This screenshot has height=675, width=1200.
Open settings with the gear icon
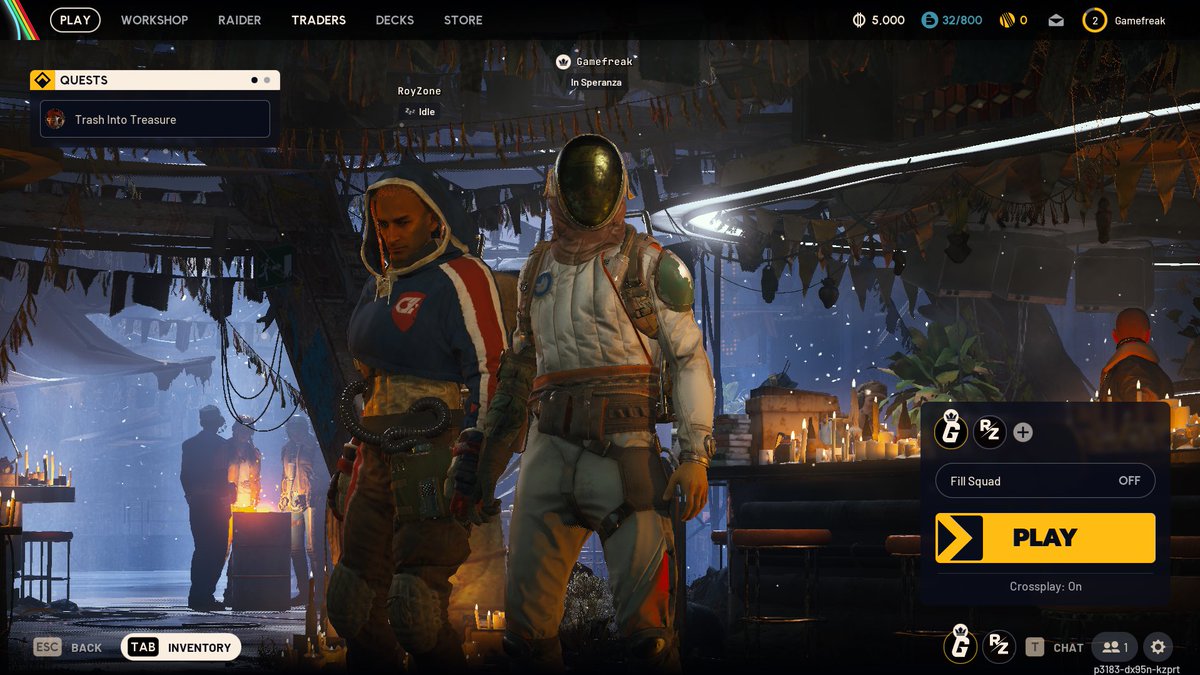[x=1158, y=647]
